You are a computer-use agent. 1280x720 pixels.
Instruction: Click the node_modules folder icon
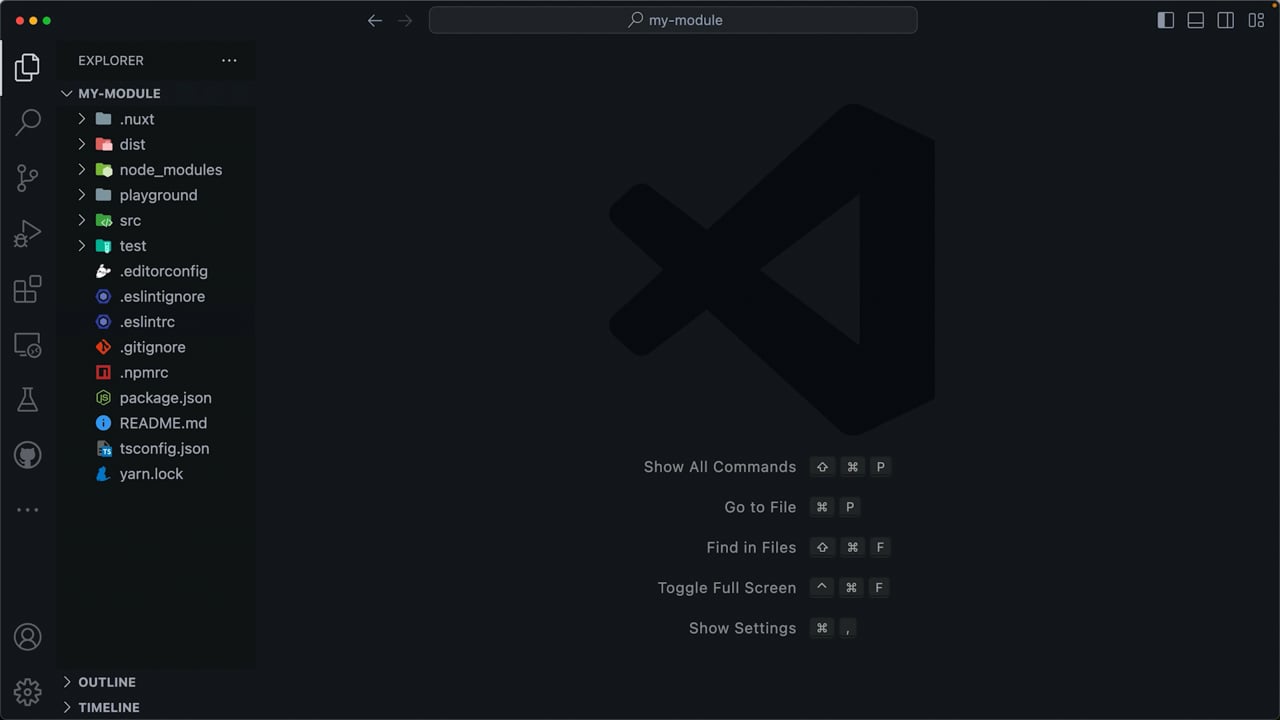[x=103, y=170]
